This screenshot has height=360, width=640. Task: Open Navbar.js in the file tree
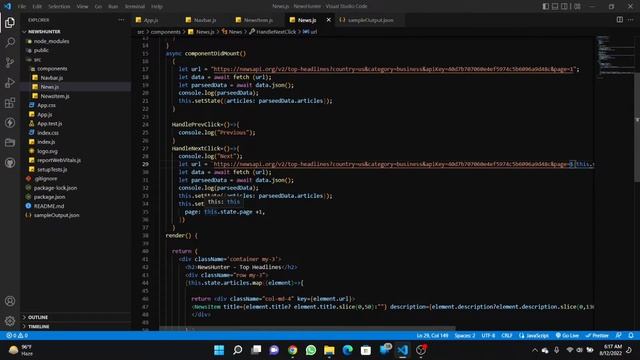click(x=51, y=78)
